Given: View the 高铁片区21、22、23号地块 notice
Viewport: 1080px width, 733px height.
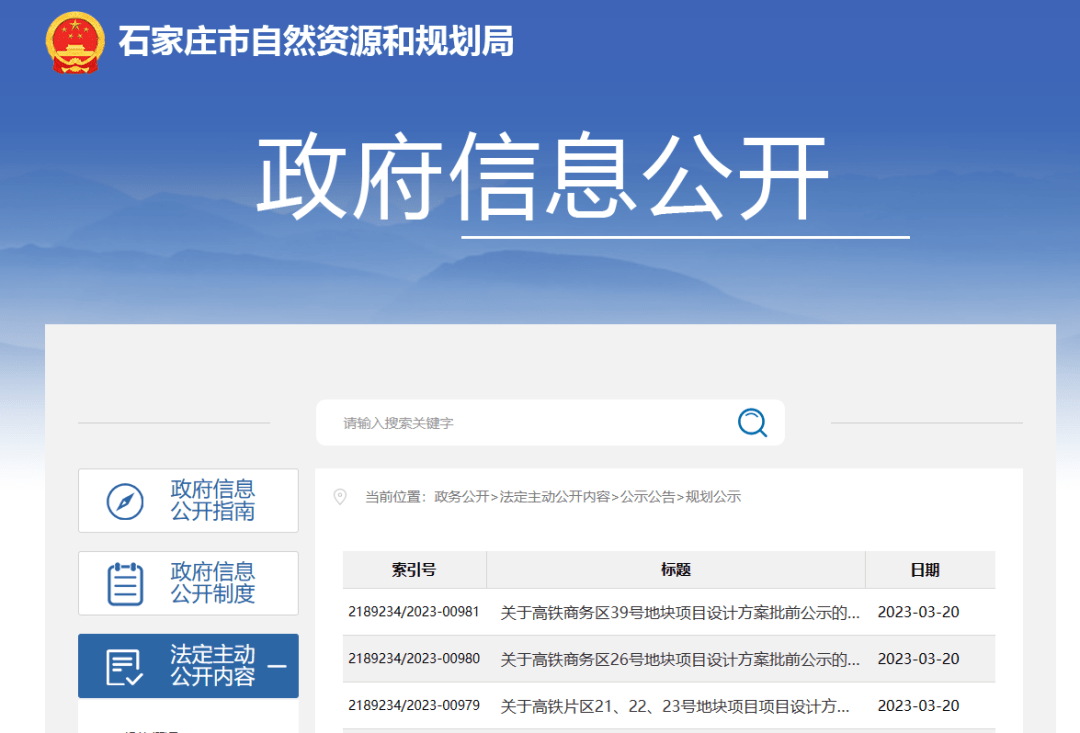Looking at the screenshot, I should tap(675, 706).
